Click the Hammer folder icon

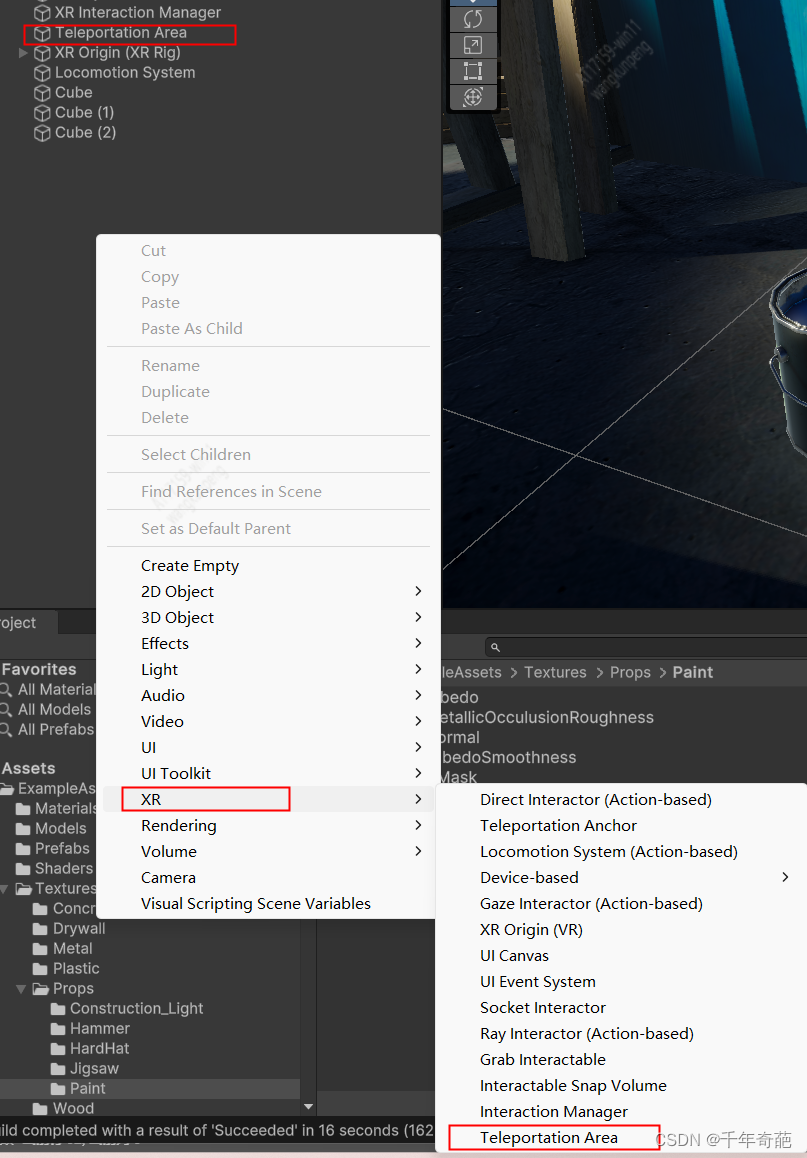point(58,1028)
